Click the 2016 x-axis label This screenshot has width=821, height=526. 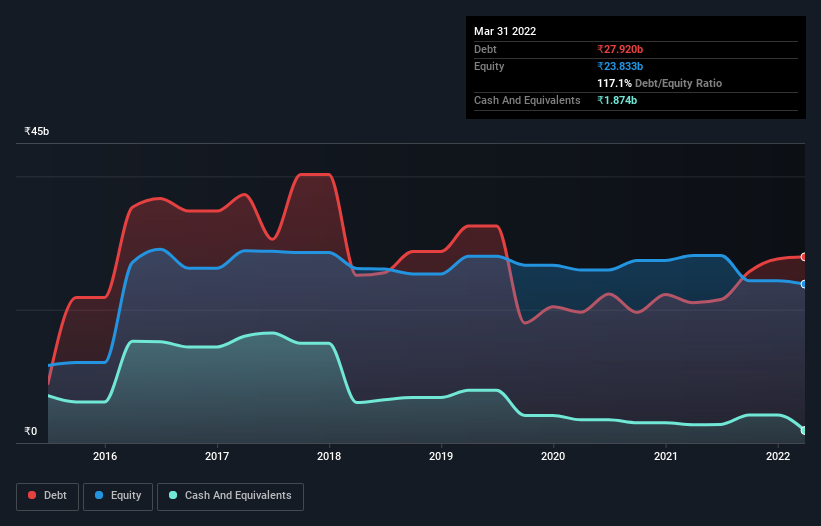pos(105,456)
